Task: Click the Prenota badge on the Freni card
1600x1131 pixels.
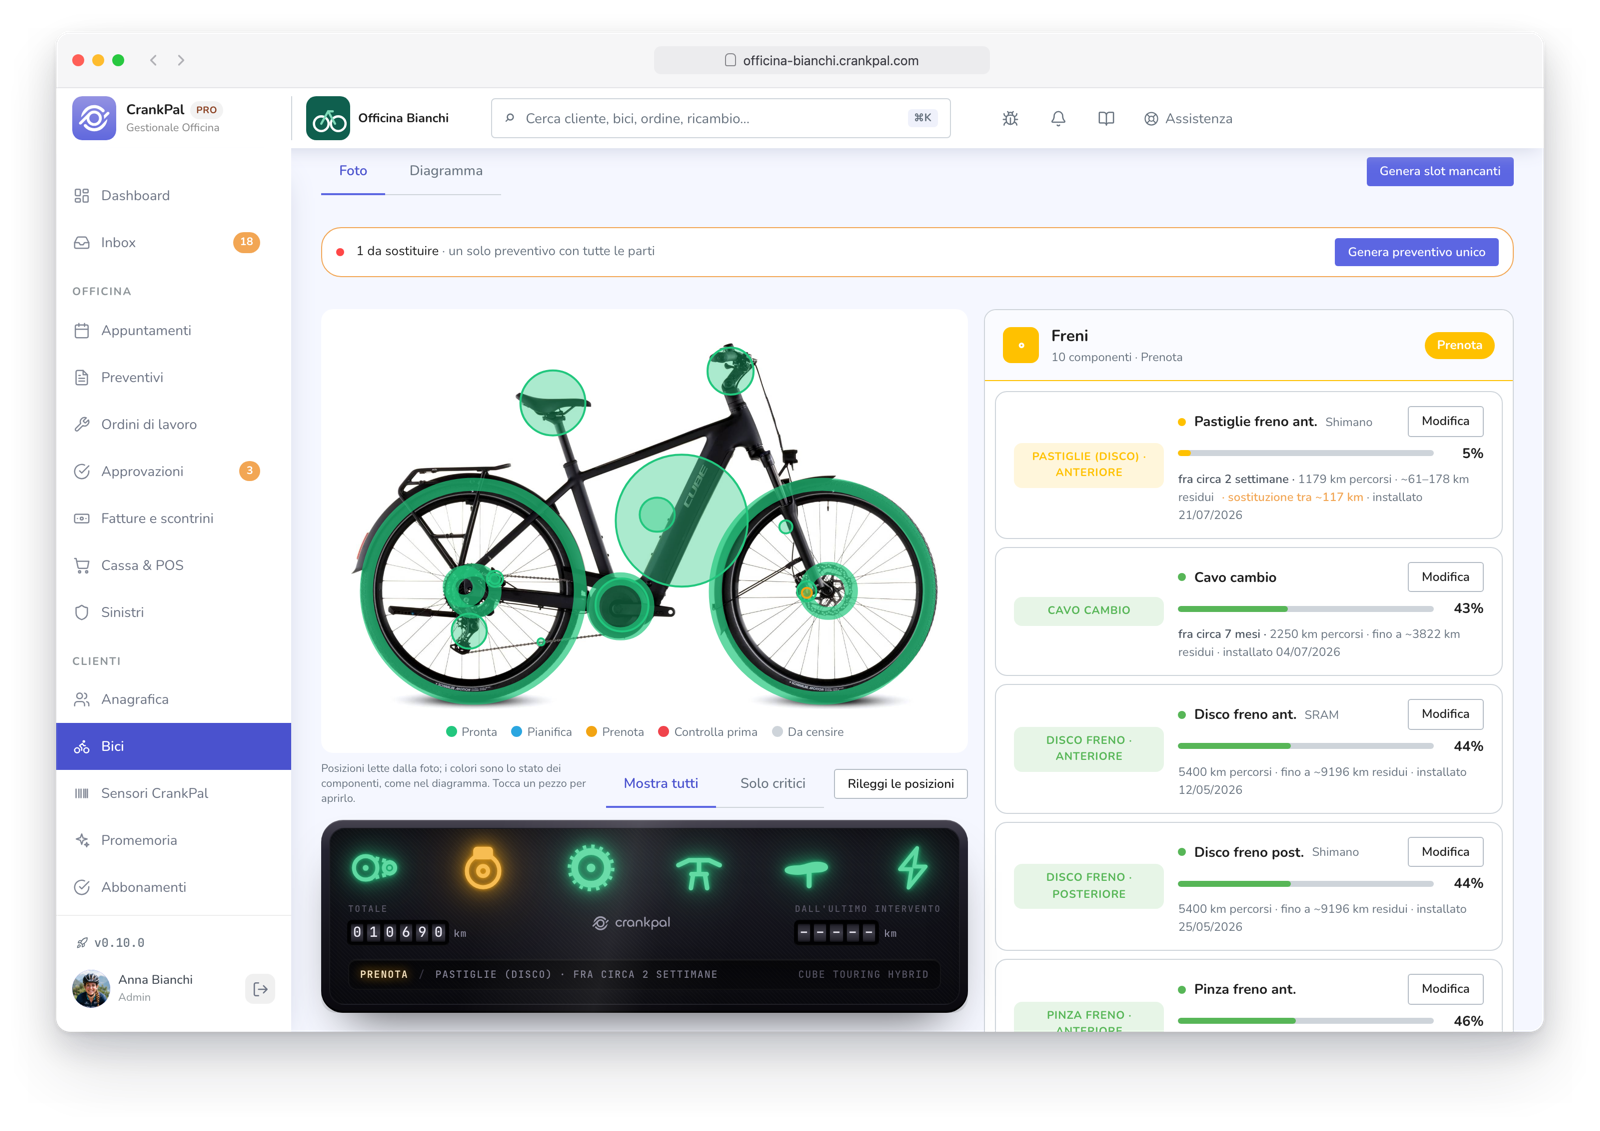Action: click(x=1459, y=345)
